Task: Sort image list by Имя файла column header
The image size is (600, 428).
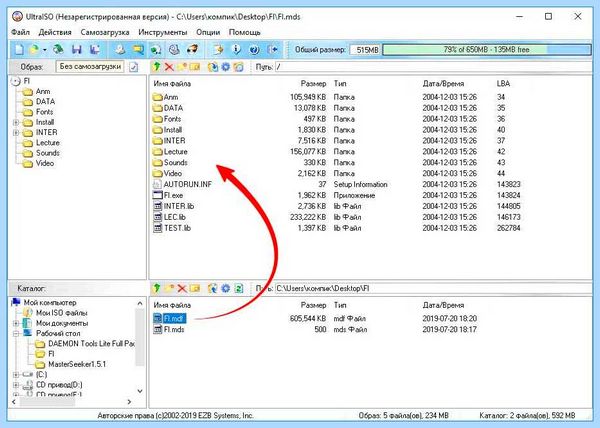Action: pyautogui.click(x=172, y=84)
